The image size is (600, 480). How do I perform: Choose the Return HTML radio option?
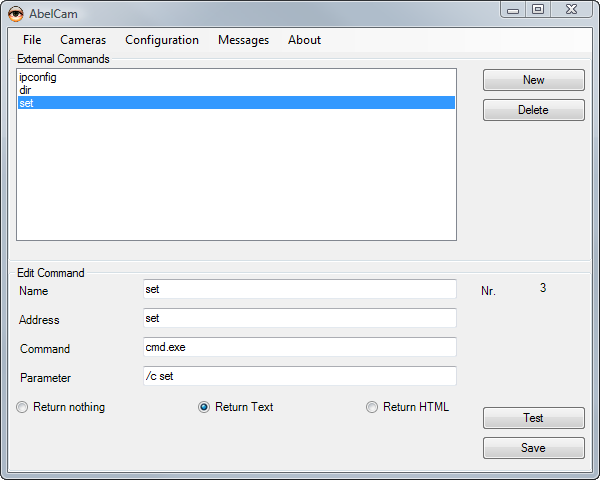click(x=372, y=407)
